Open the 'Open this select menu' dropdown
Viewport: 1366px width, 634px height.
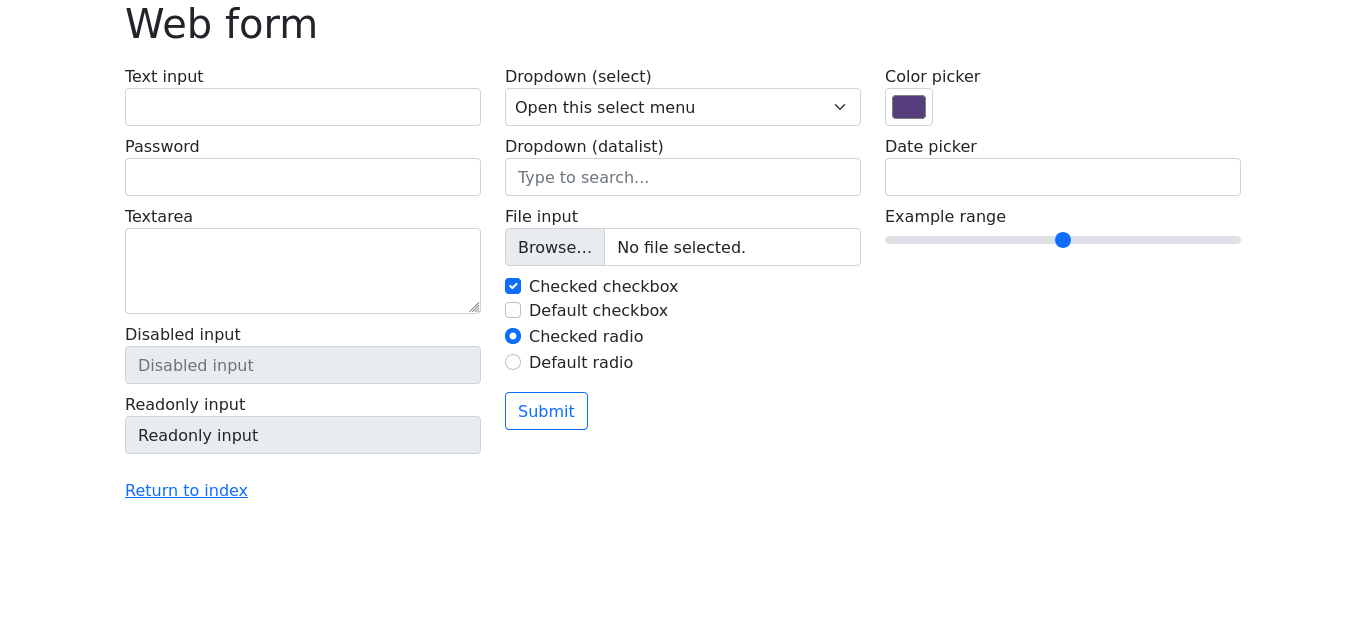(x=682, y=107)
